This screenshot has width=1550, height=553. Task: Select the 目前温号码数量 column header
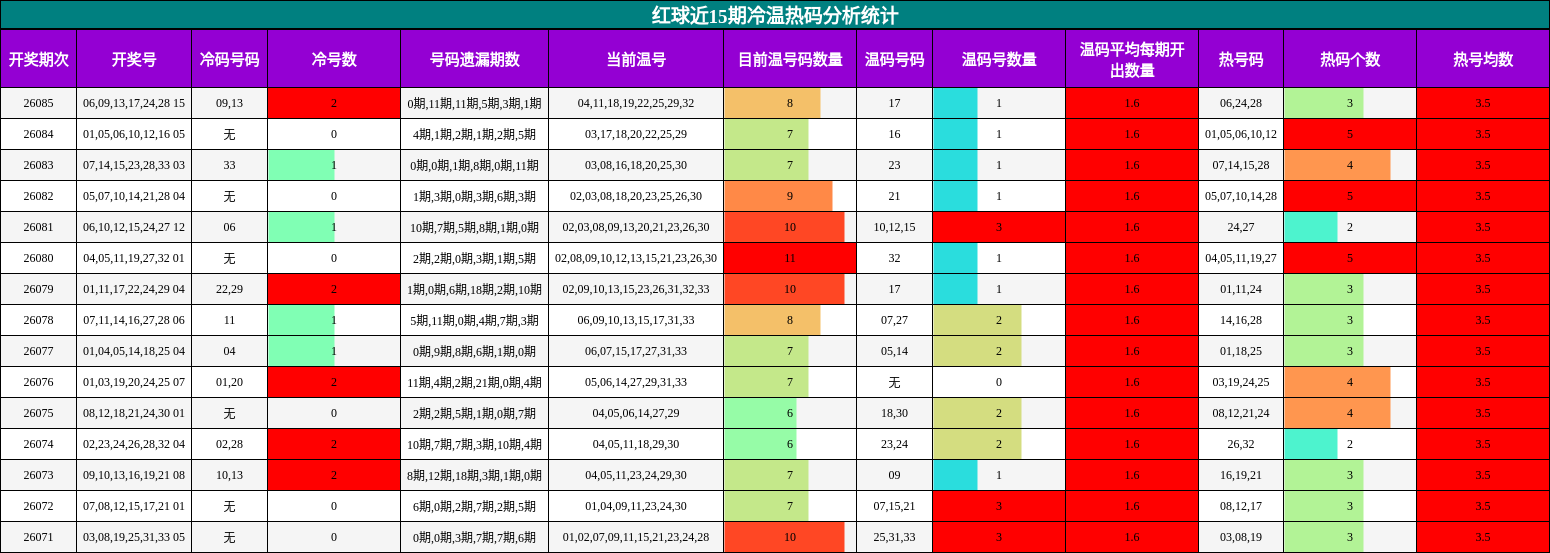pos(790,59)
